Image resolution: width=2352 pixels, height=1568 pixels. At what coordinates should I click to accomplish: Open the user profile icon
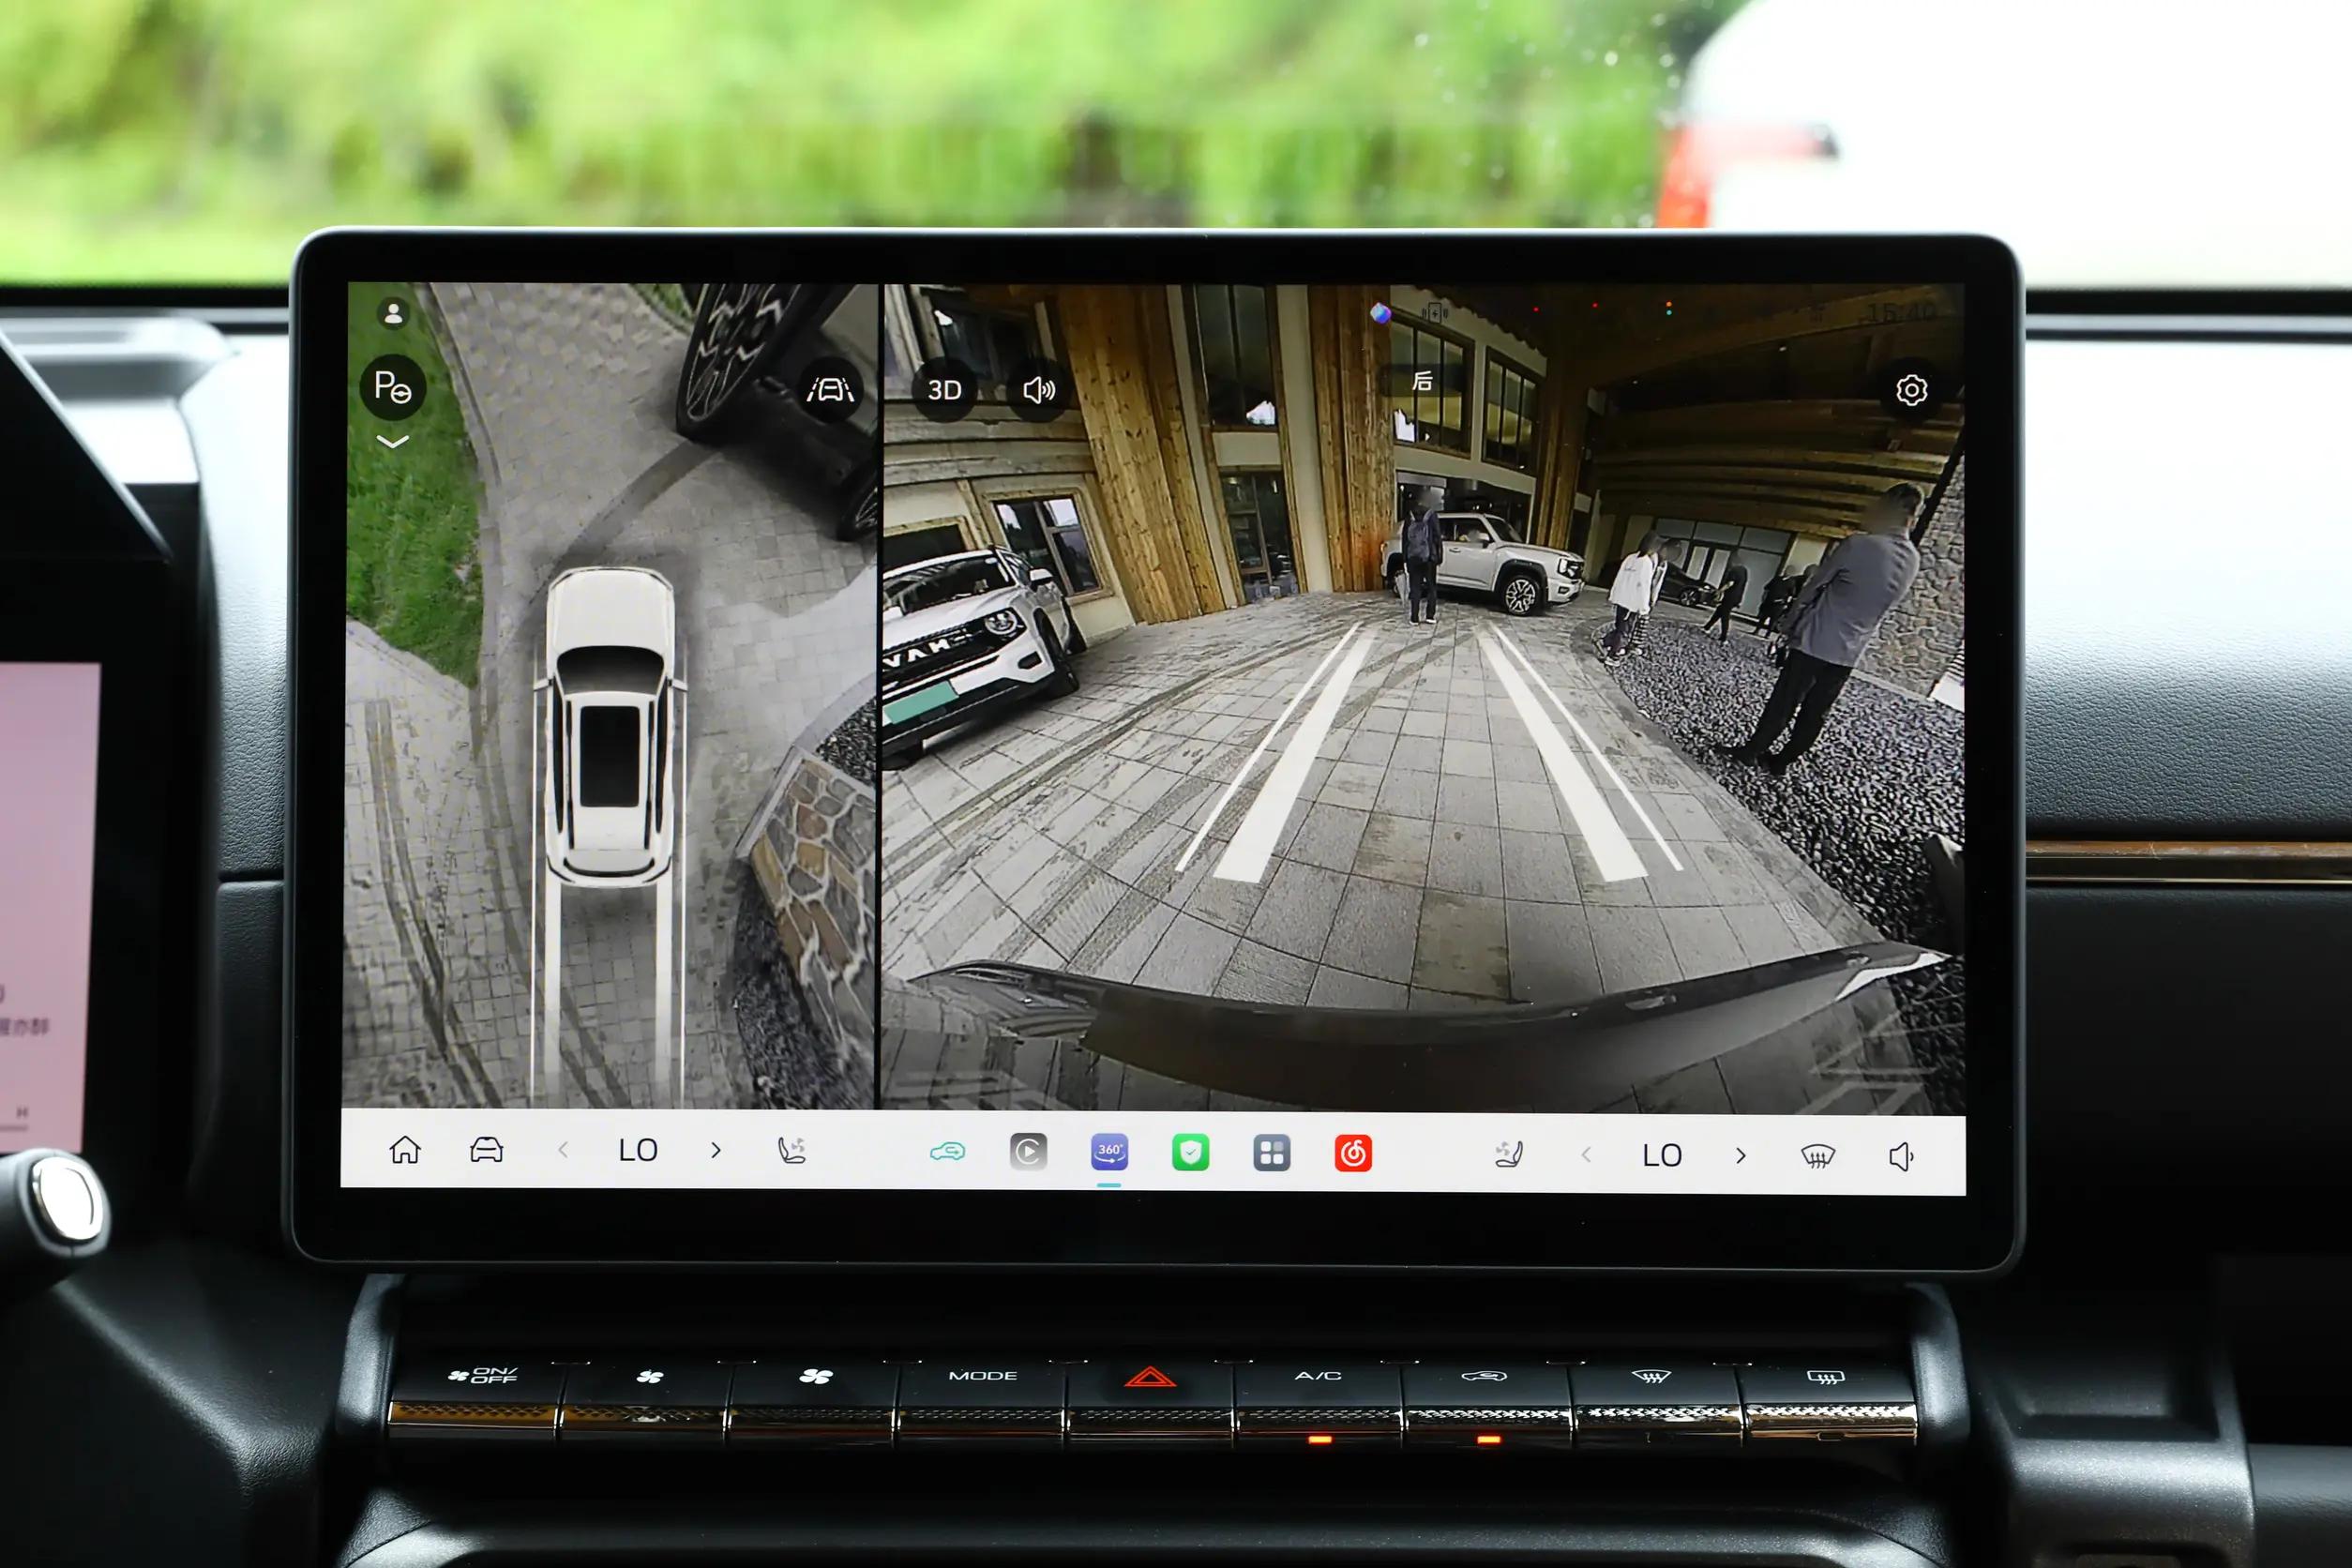[393, 314]
